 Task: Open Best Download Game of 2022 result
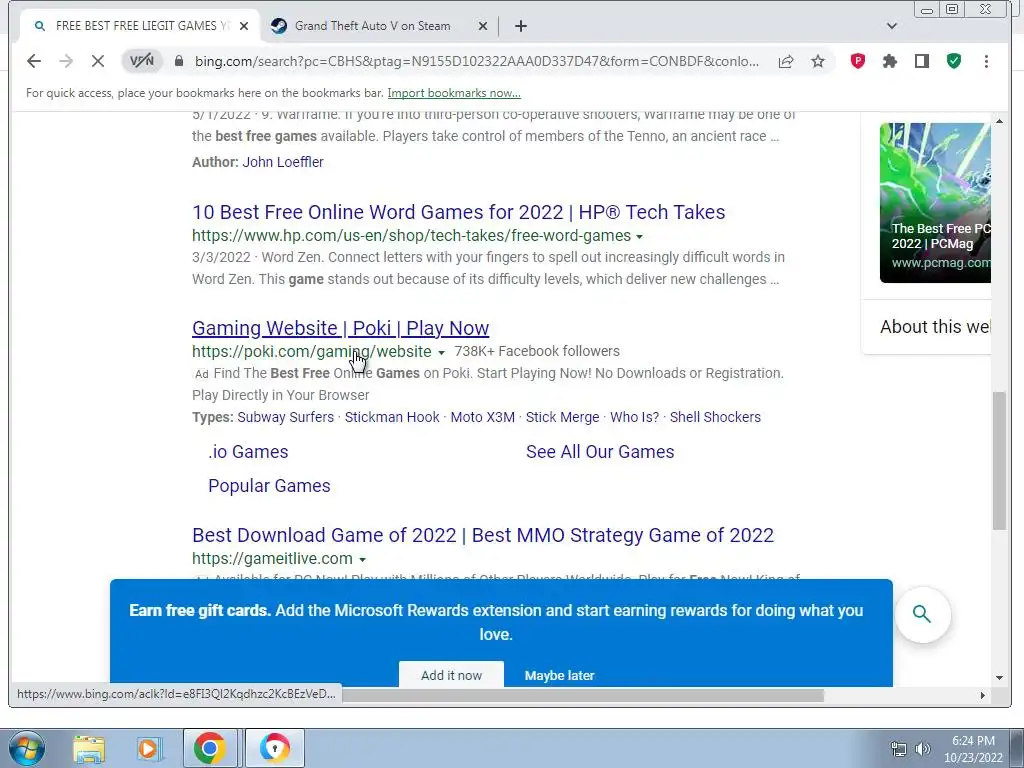click(483, 535)
